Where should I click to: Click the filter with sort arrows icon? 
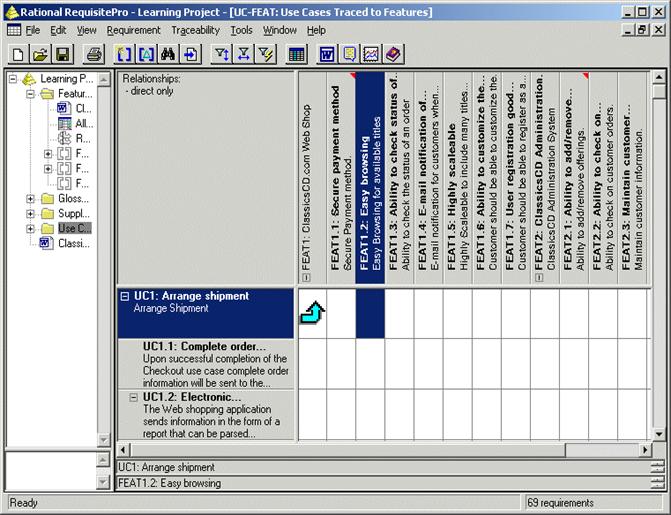pyautogui.click(x=222, y=54)
